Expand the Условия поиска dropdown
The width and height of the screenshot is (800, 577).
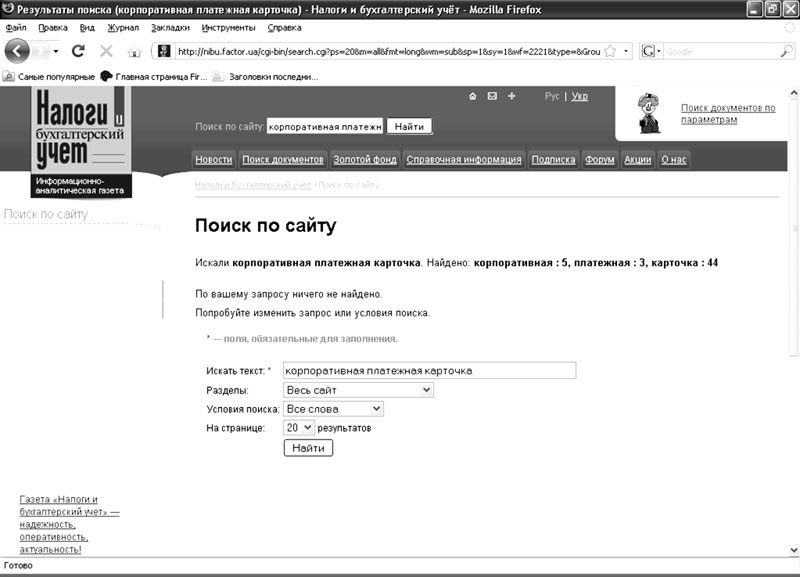(x=333, y=408)
